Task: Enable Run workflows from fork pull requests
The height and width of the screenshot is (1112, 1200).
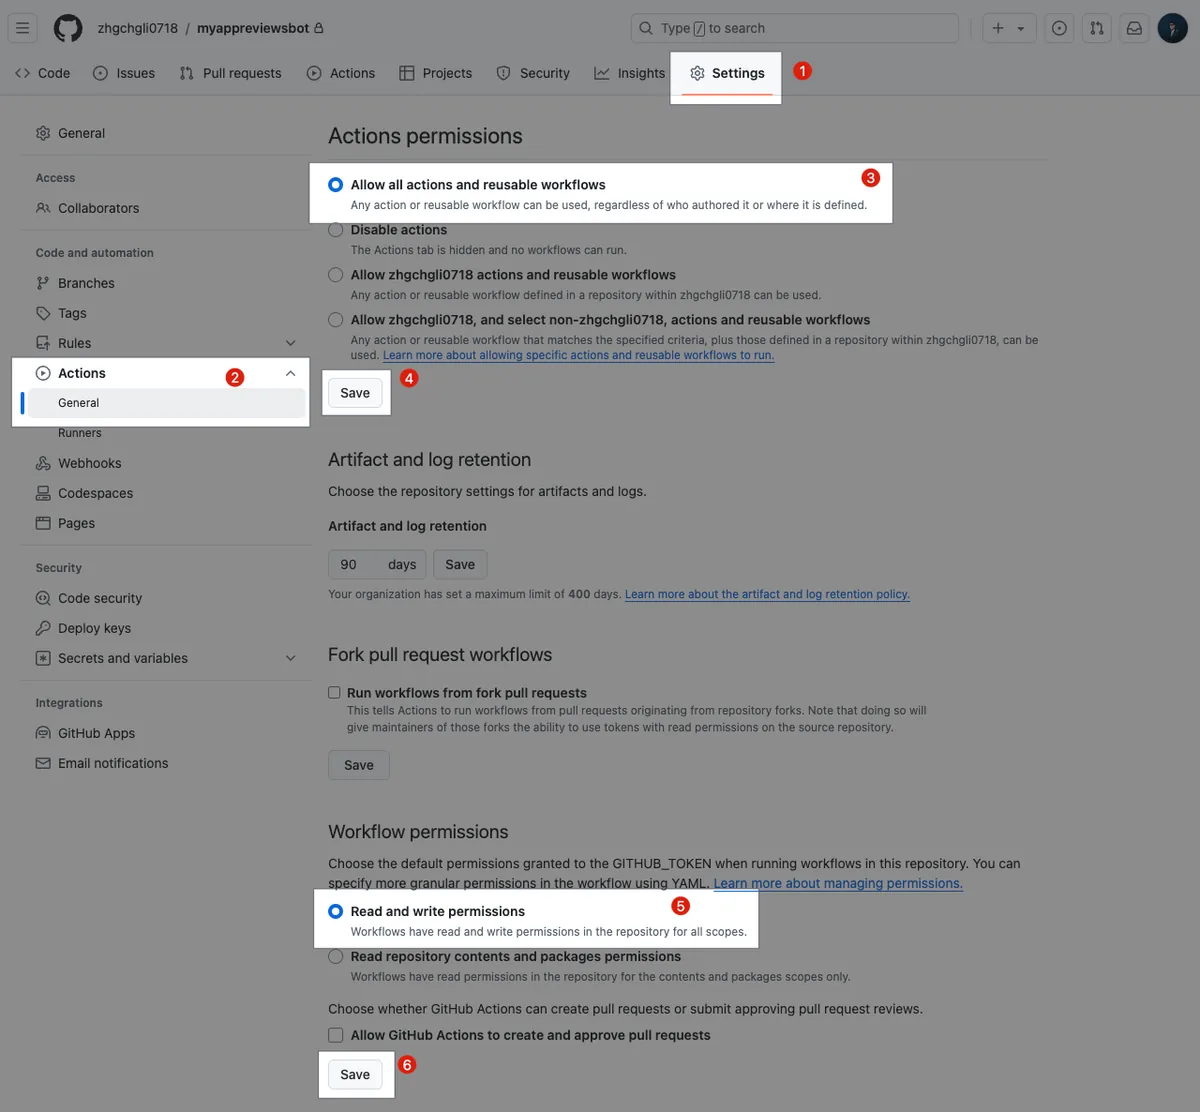Action: point(335,693)
